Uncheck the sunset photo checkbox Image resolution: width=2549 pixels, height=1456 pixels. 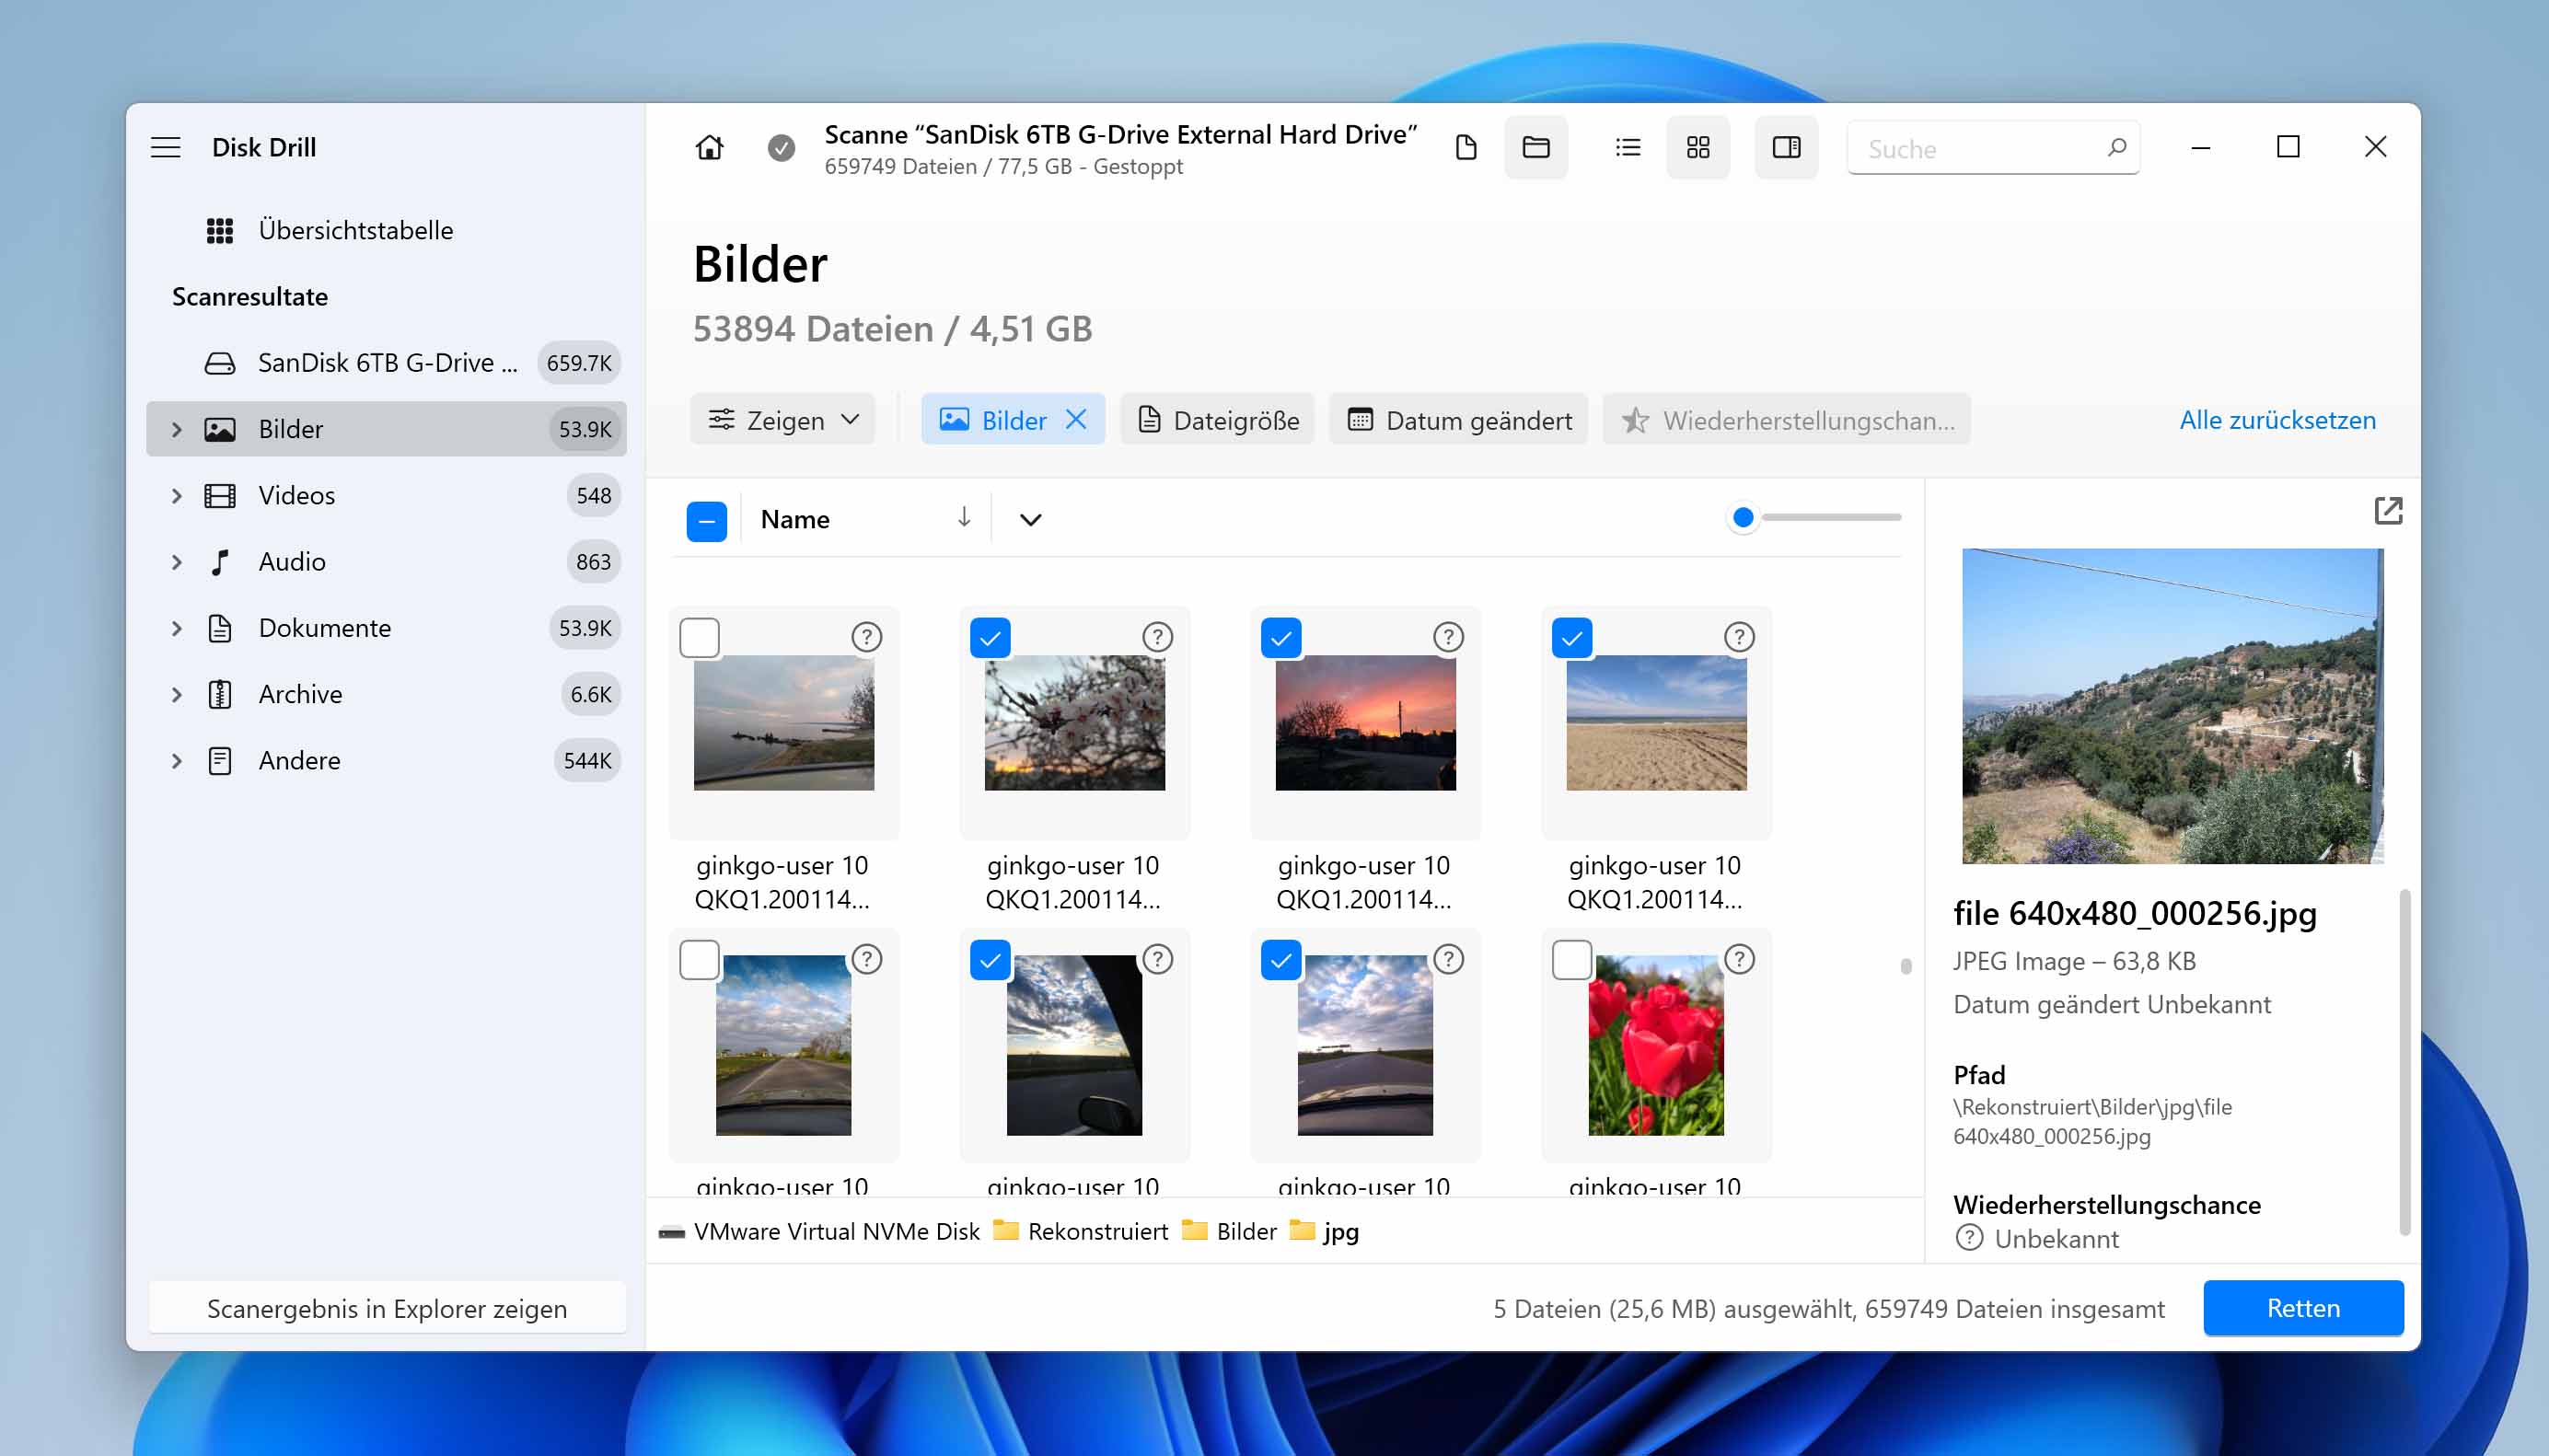(x=1281, y=638)
